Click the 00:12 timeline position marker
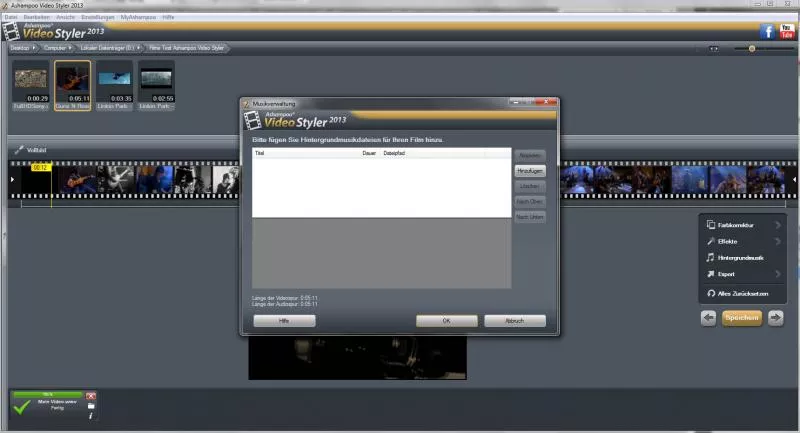 (41, 167)
